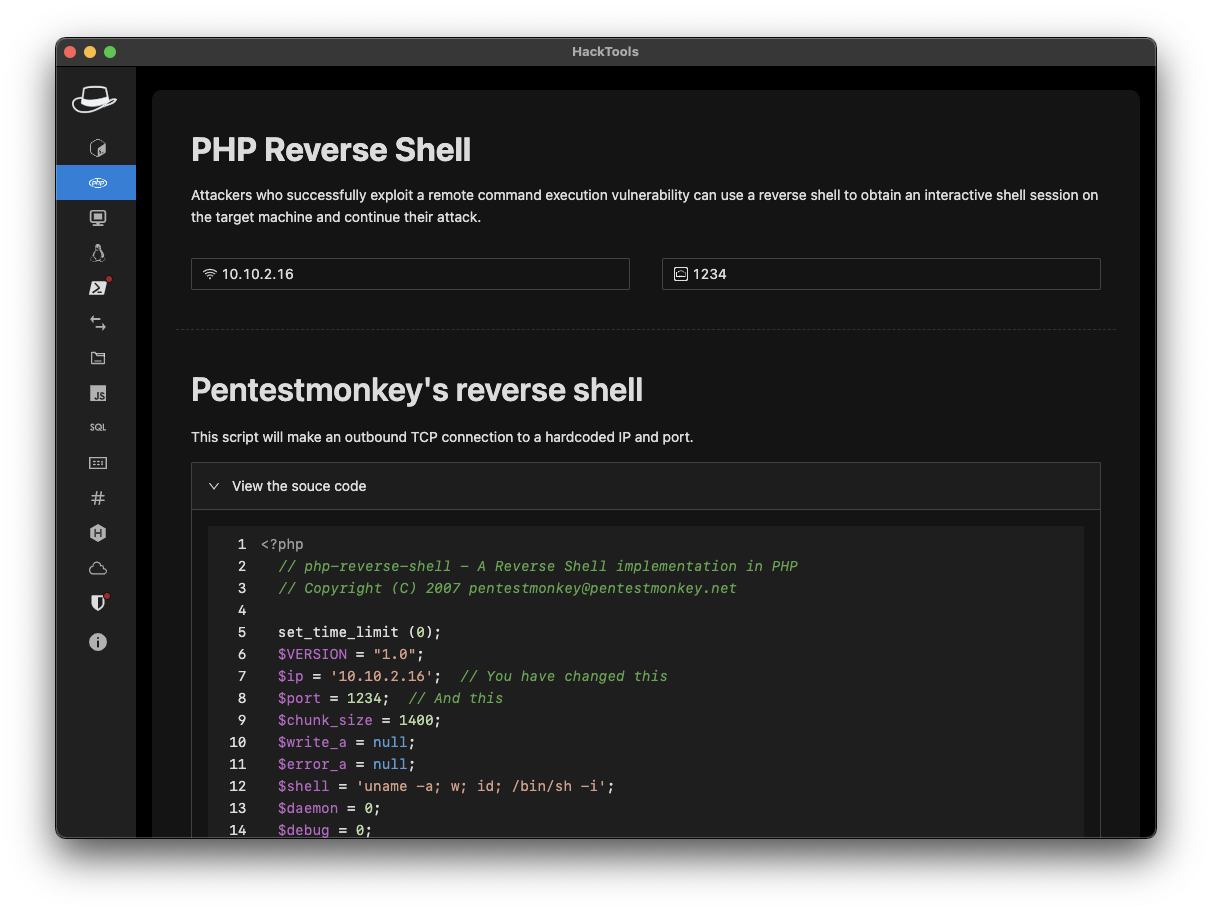
Task: Click the '$error_a = null;' code line
Action: tap(346, 764)
